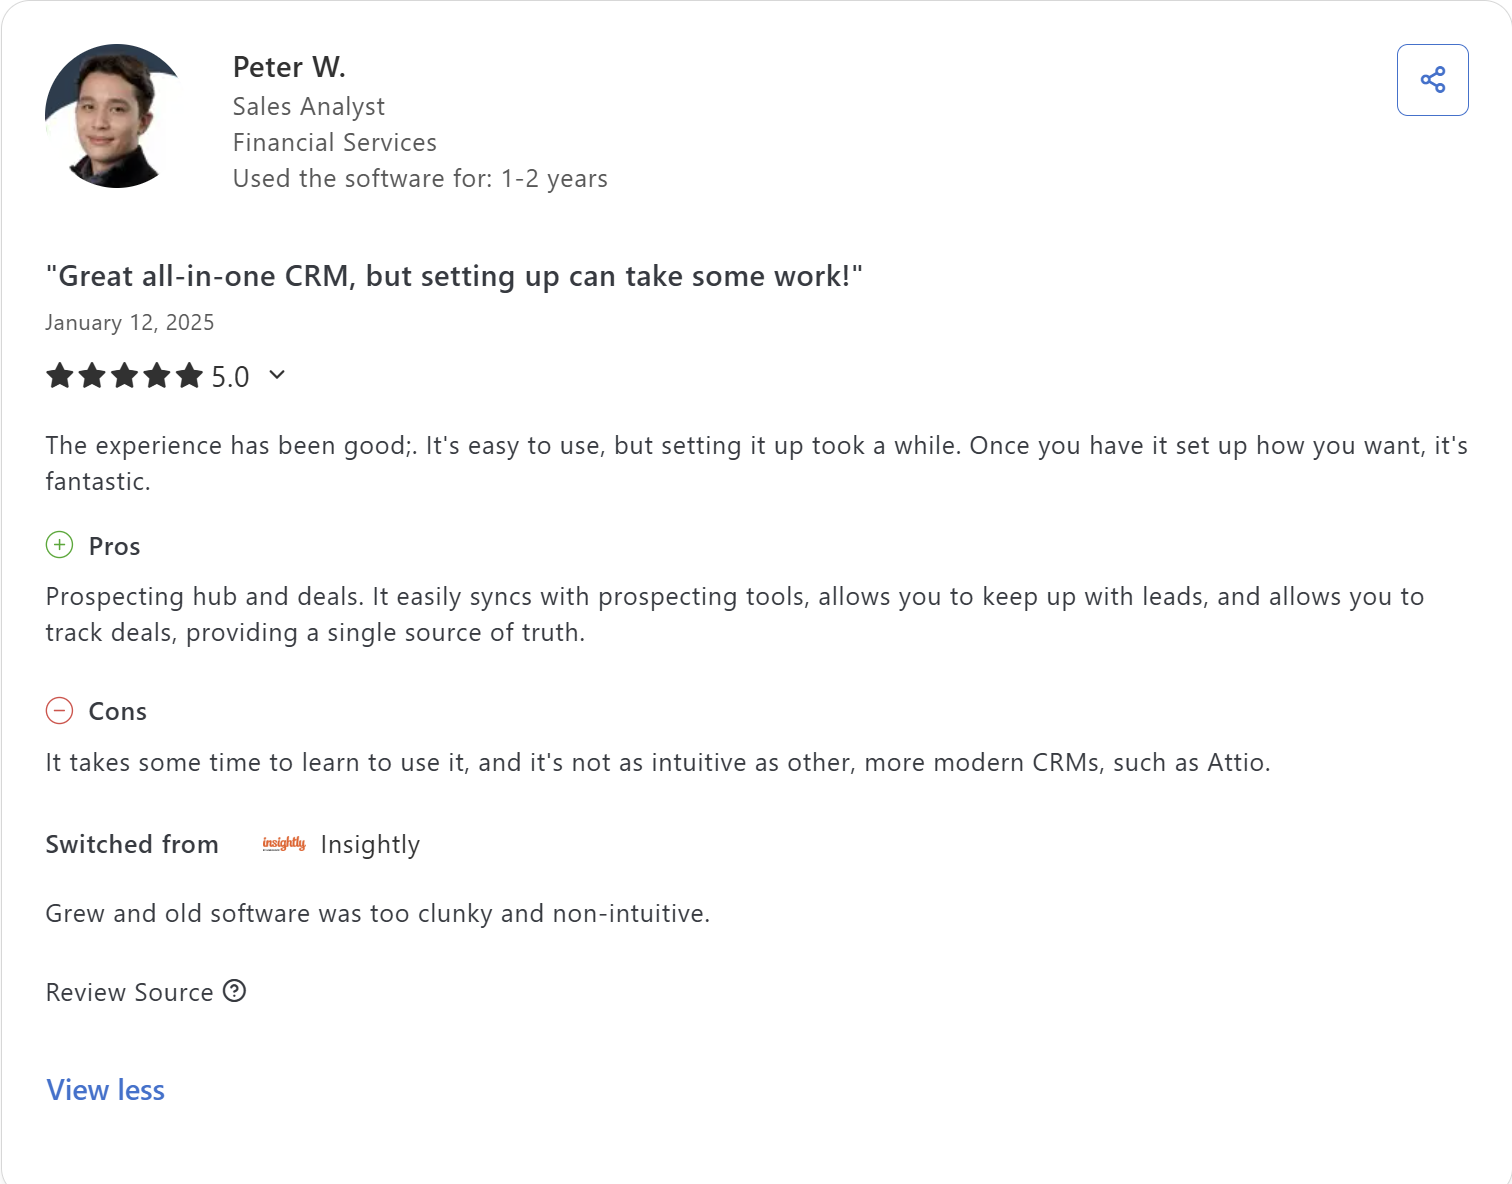Click the first rating star
This screenshot has height=1184, width=1512.
click(60, 375)
